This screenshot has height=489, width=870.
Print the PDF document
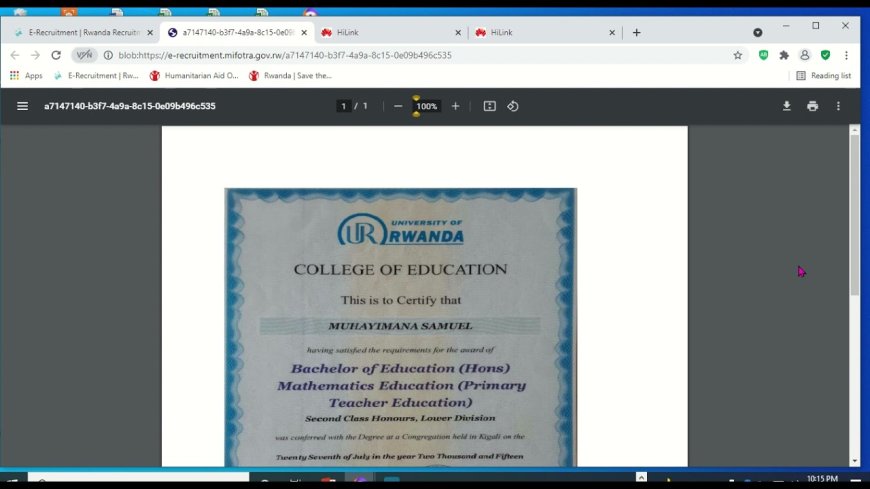click(x=812, y=106)
